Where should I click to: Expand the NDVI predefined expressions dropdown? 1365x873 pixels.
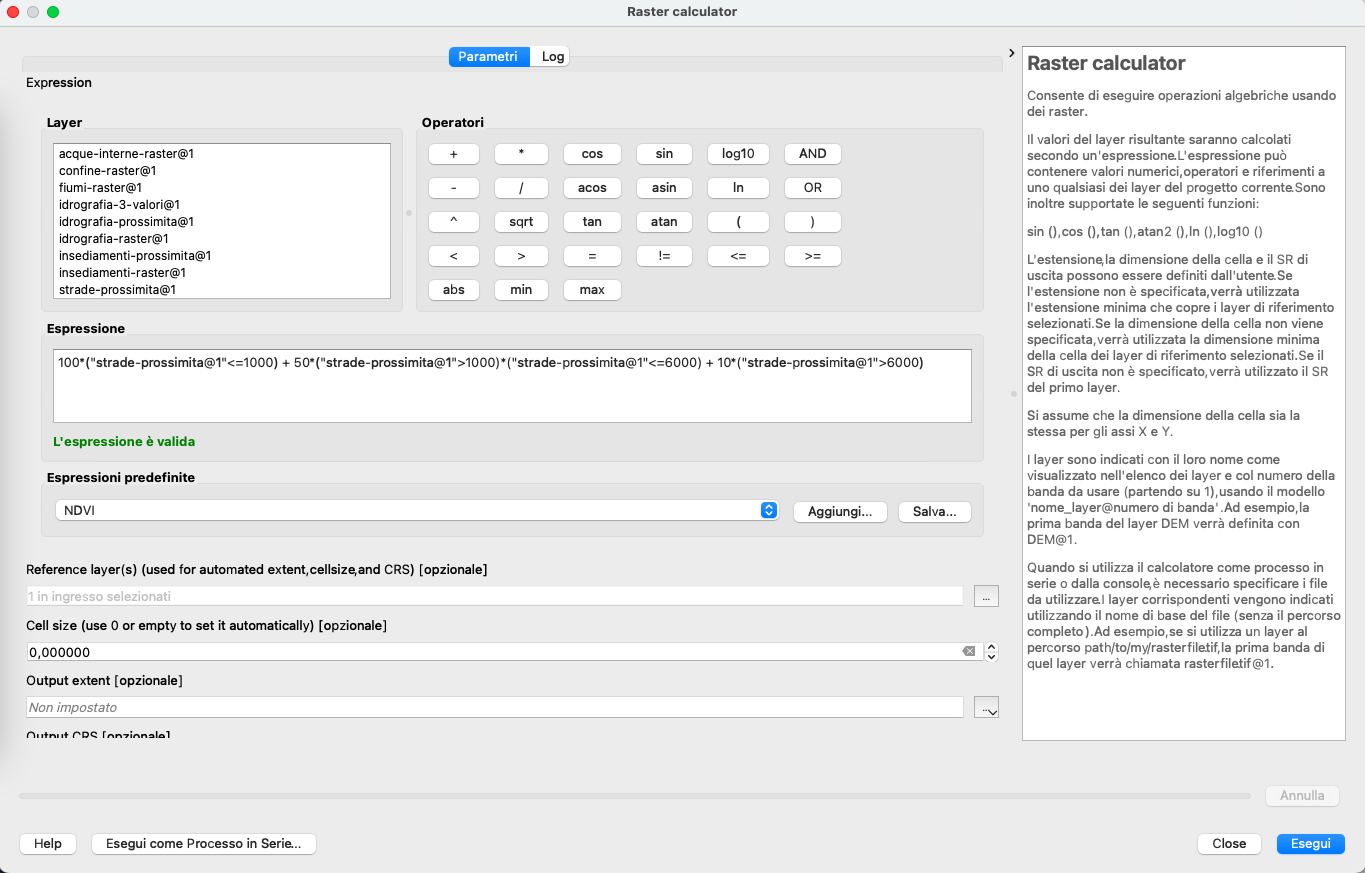[x=768, y=511]
